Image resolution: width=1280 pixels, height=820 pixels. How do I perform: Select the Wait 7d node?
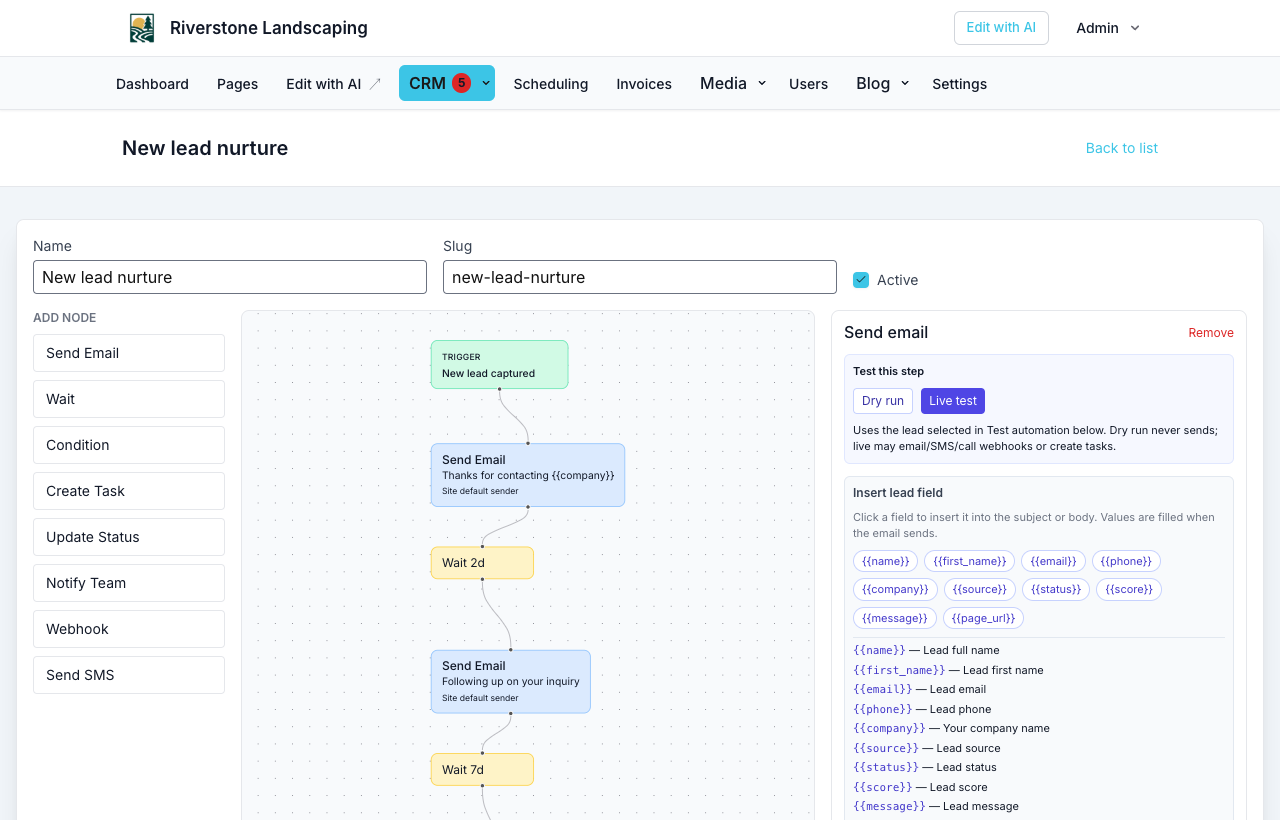coord(482,770)
